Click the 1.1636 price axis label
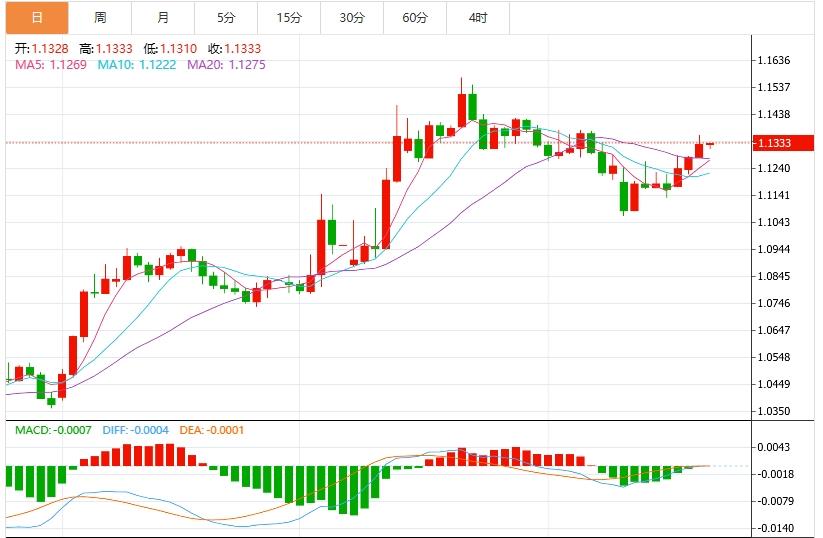823x538 pixels. click(774, 61)
